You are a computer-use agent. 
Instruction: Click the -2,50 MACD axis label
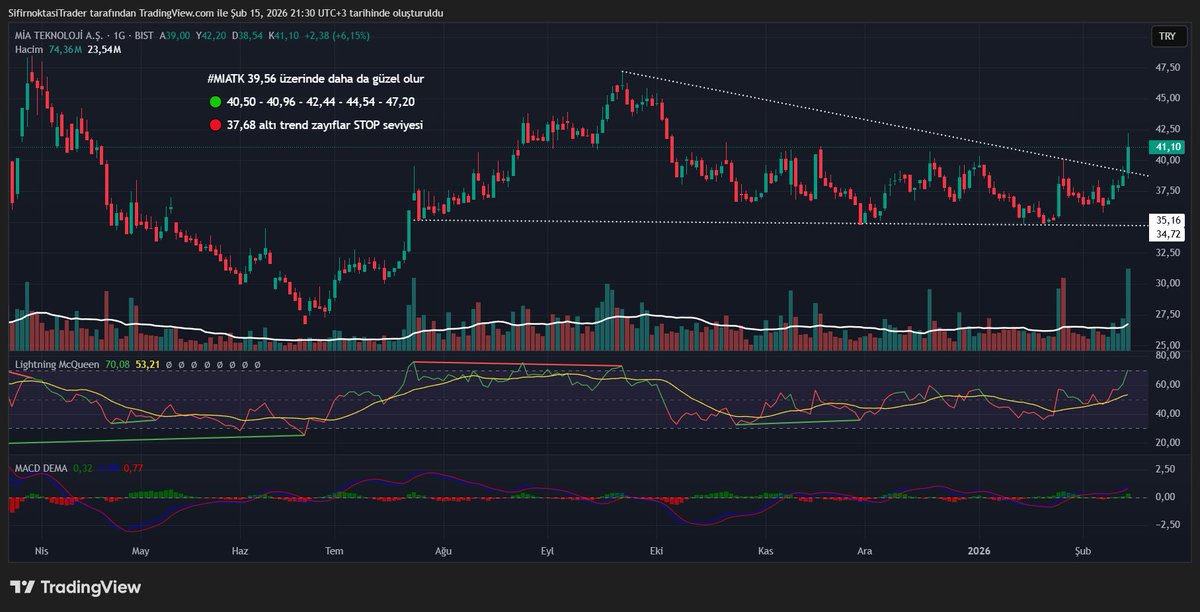(1167, 524)
